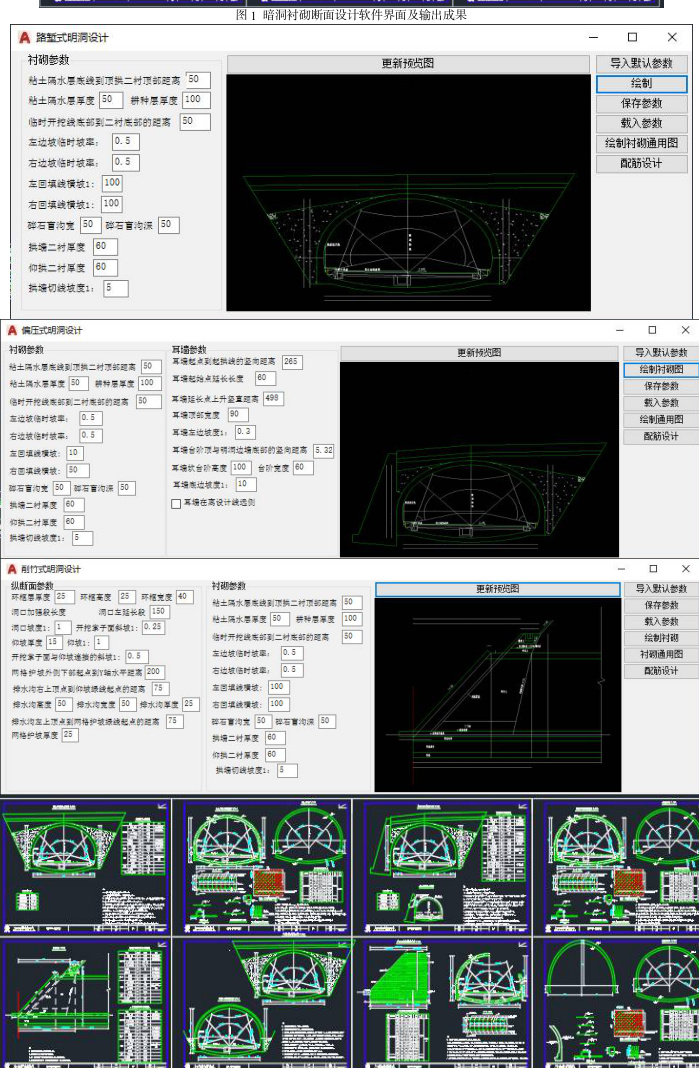
Task: Select the 网格护坡厚度 input box
Action: tap(69, 735)
